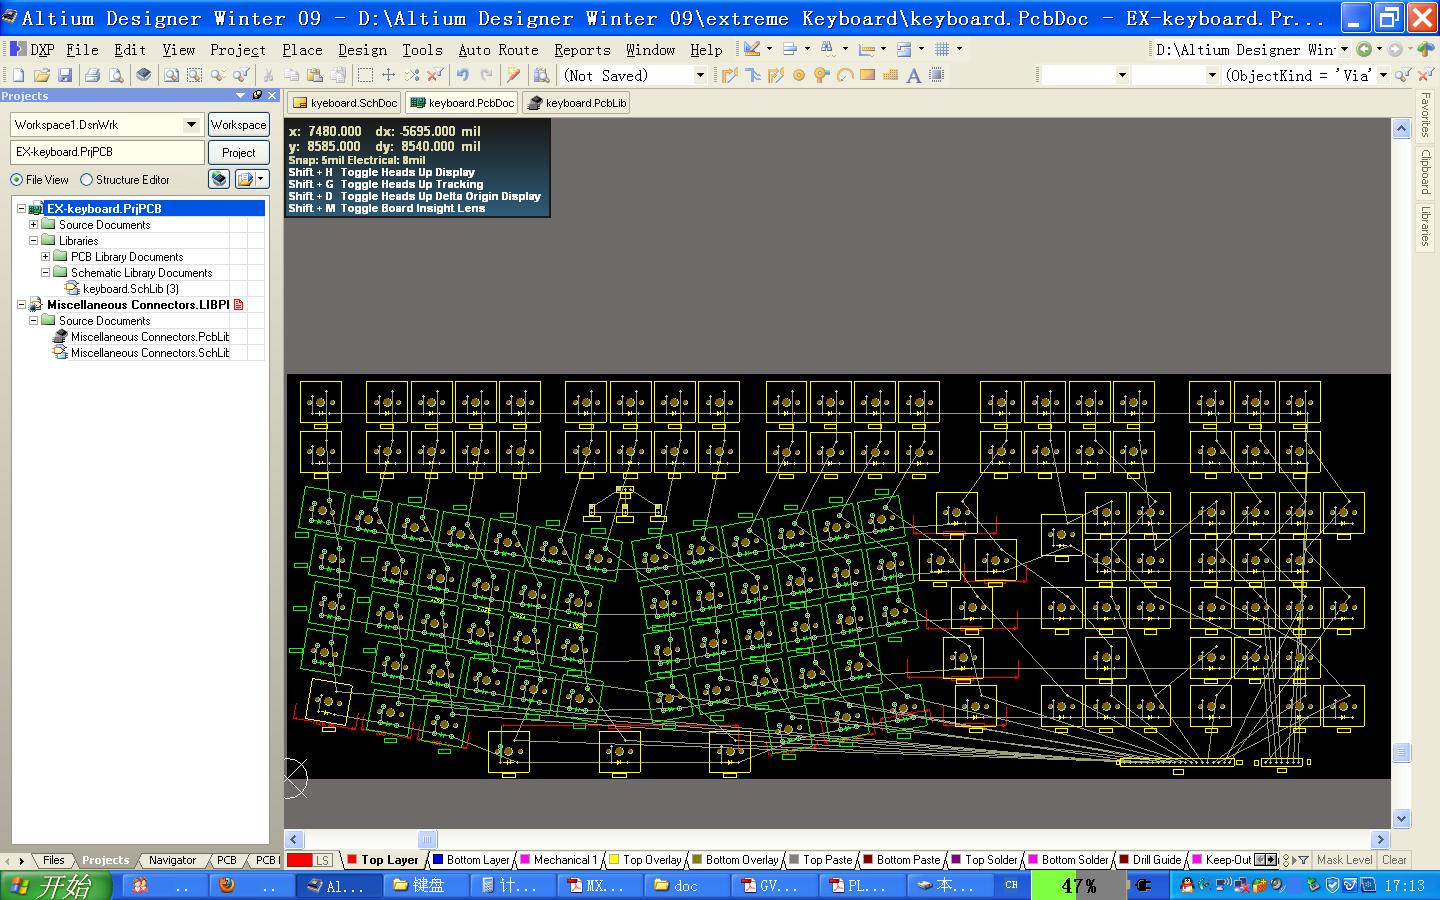Click the Clear button in status bar
Image resolution: width=1440 pixels, height=900 pixels.
pos(1394,860)
